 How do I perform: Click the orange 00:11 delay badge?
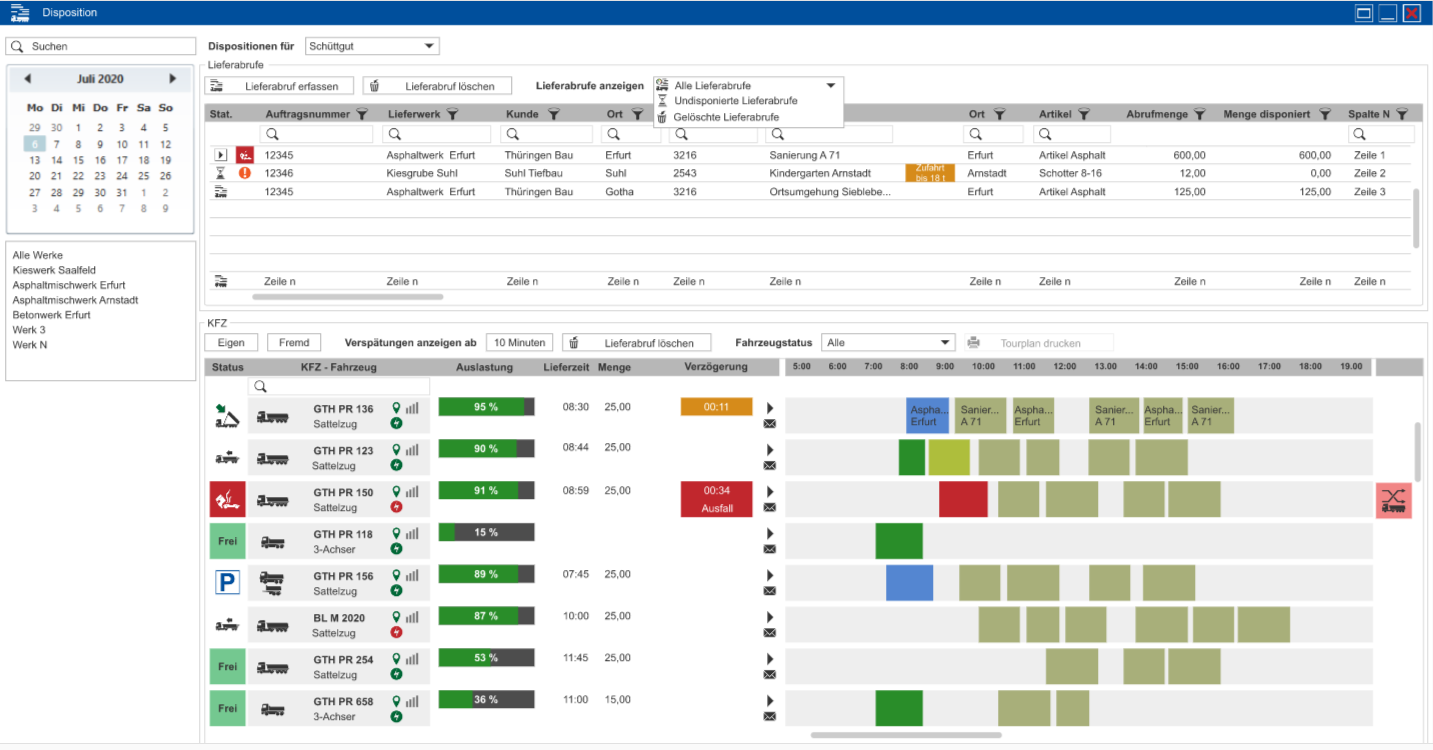click(716, 407)
